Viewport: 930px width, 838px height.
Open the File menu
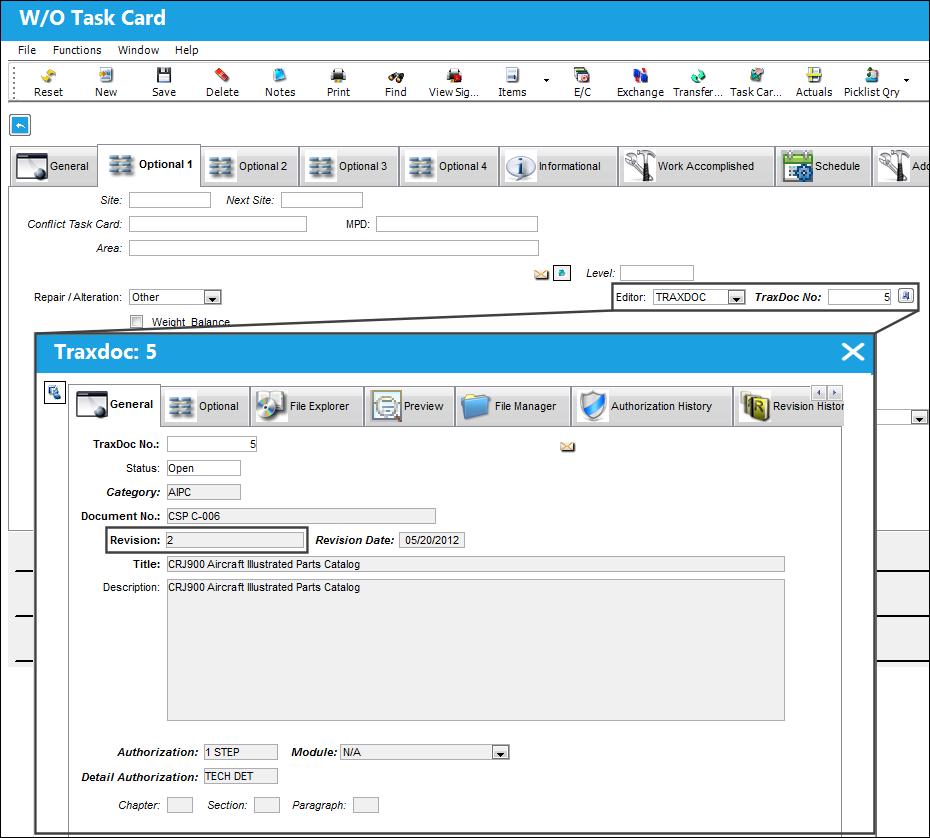tap(27, 50)
